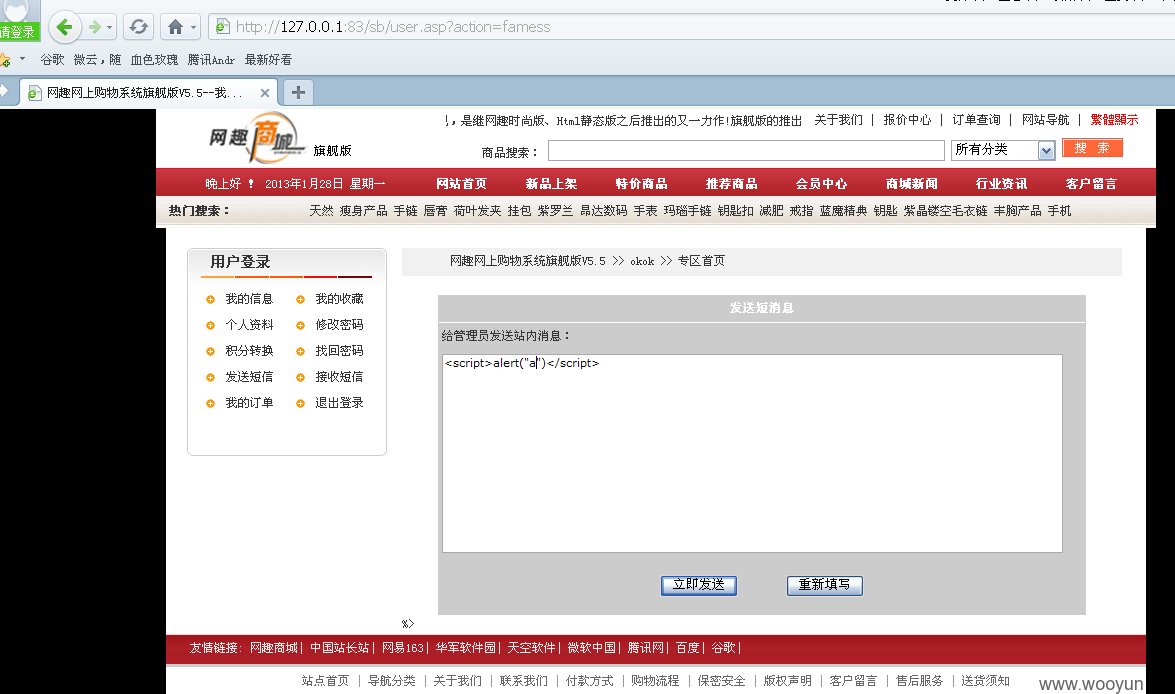The width and height of the screenshot is (1175, 694).
Task: Open footer link 售后服务
Action: (x=919, y=681)
